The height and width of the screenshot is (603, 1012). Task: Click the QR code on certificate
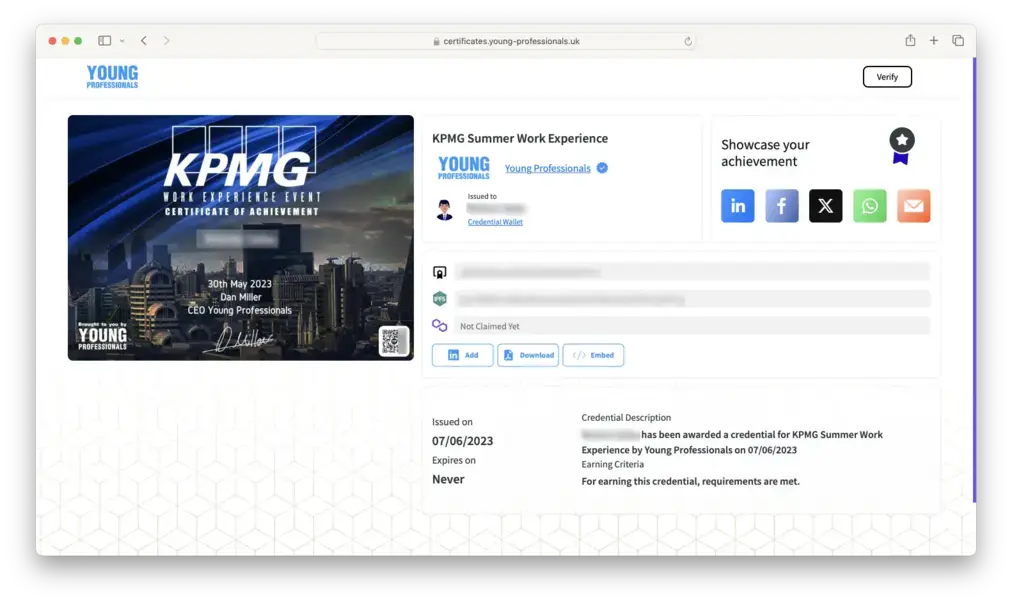(x=393, y=341)
